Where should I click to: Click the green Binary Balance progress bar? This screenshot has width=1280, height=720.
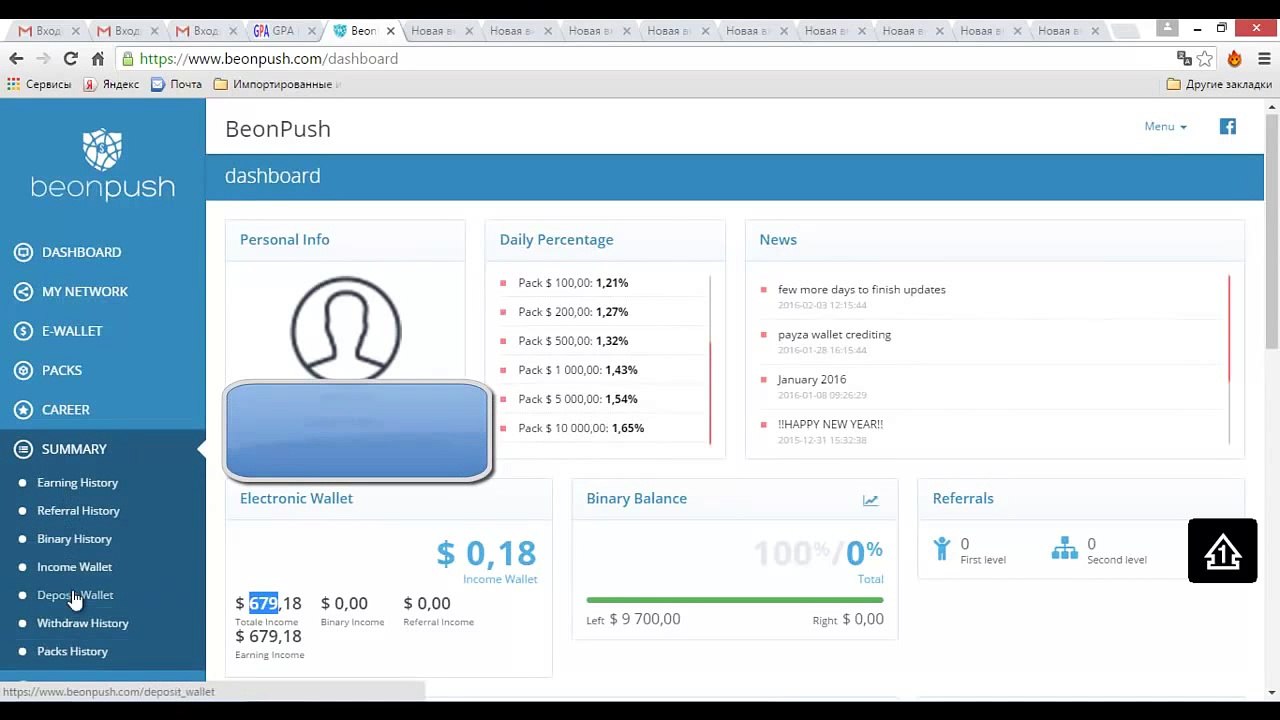click(x=735, y=600)
